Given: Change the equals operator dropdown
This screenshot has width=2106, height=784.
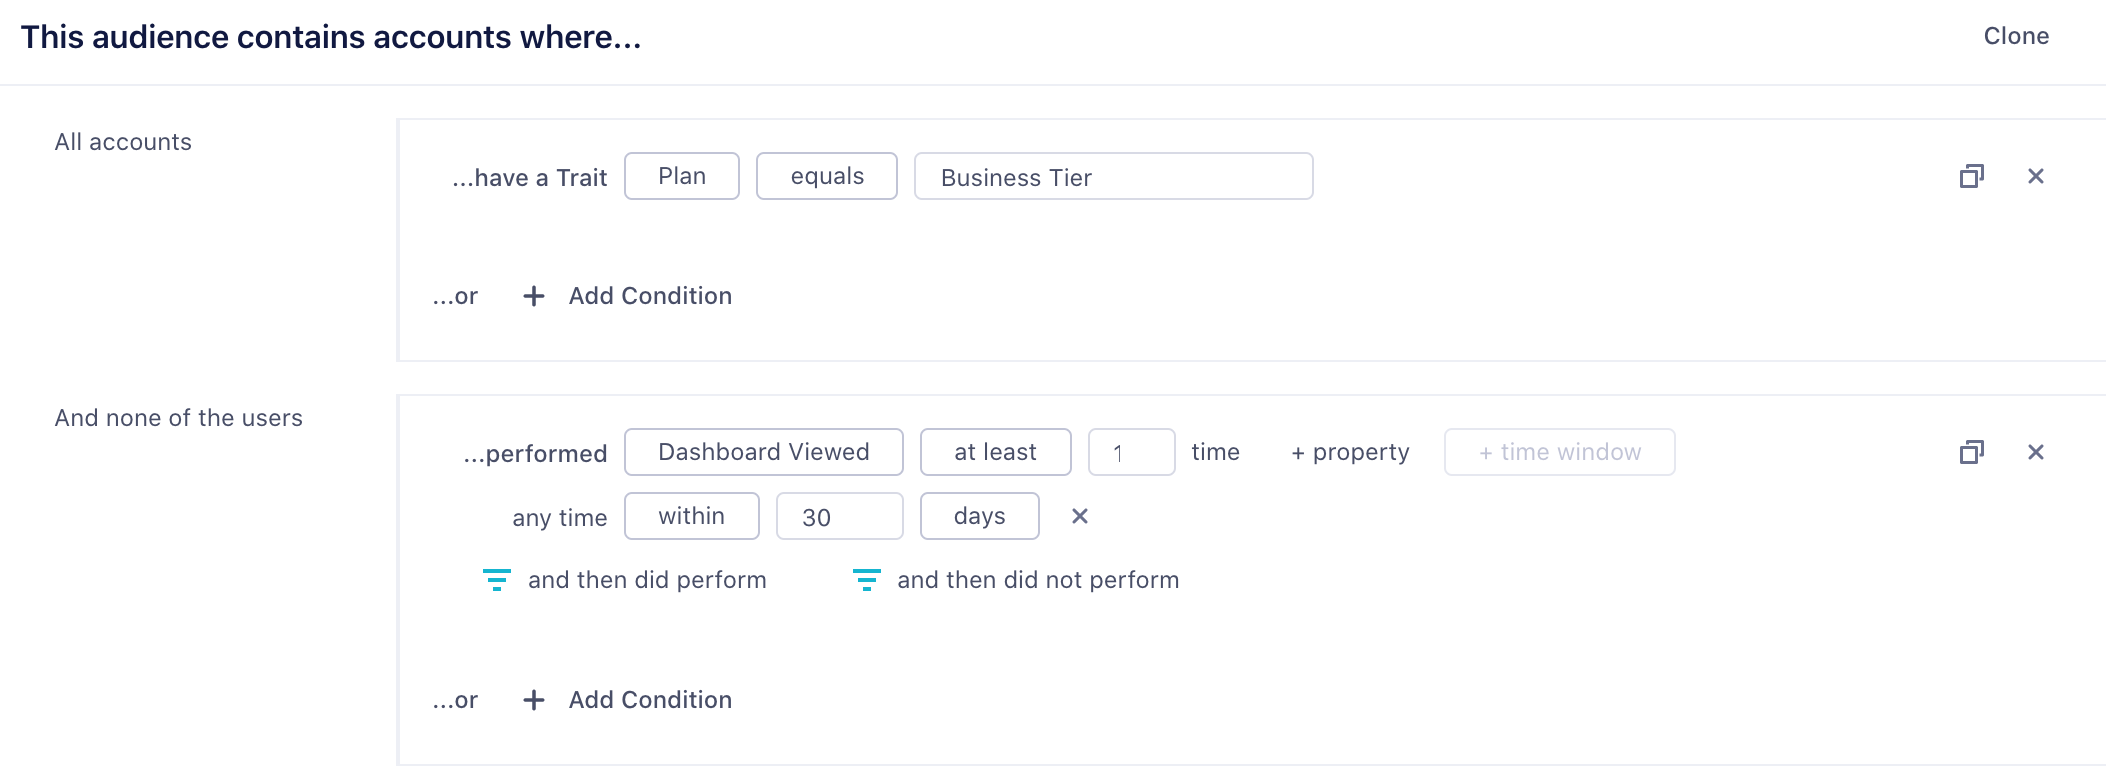Looking at the screenshot, I should (827, 177).
